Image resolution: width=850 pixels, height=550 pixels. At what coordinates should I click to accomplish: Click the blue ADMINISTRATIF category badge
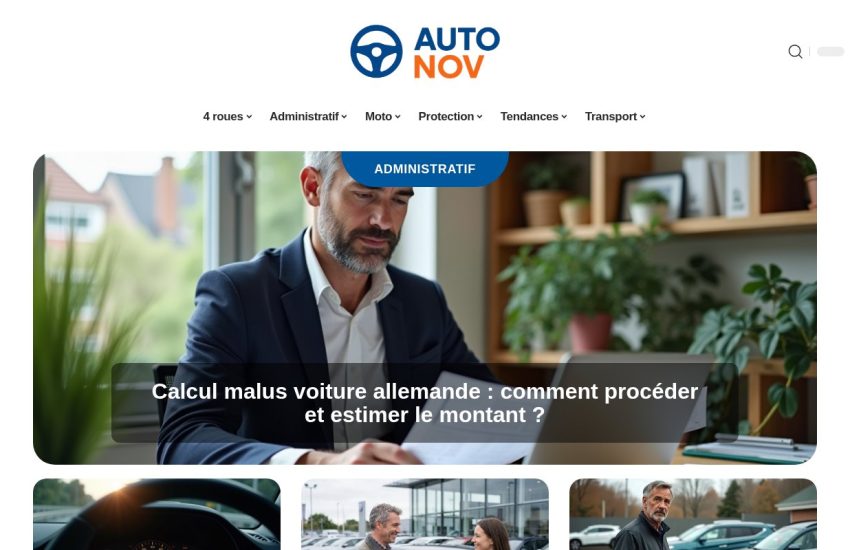click(x=425, y=169)
